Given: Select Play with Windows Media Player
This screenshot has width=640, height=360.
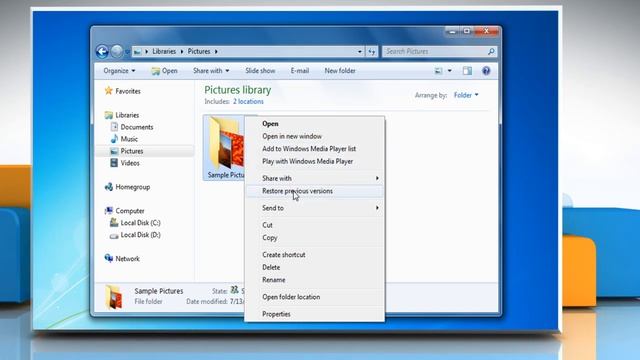Looking at the screenshot, I should 314,162.
